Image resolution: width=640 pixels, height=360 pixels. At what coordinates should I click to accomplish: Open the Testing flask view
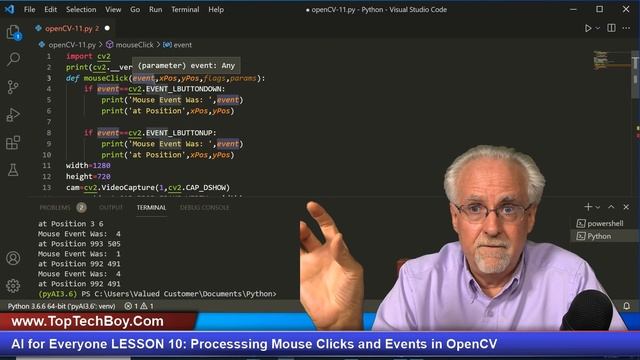[13, 170]
